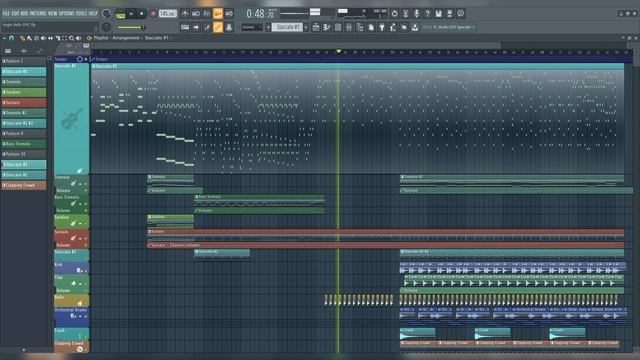Select the Mute tool in playlist toolbar

pos(43,38)
